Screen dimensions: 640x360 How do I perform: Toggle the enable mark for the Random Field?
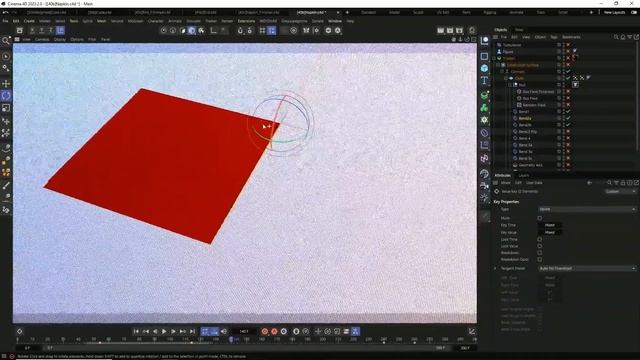(x=568, y=105)
